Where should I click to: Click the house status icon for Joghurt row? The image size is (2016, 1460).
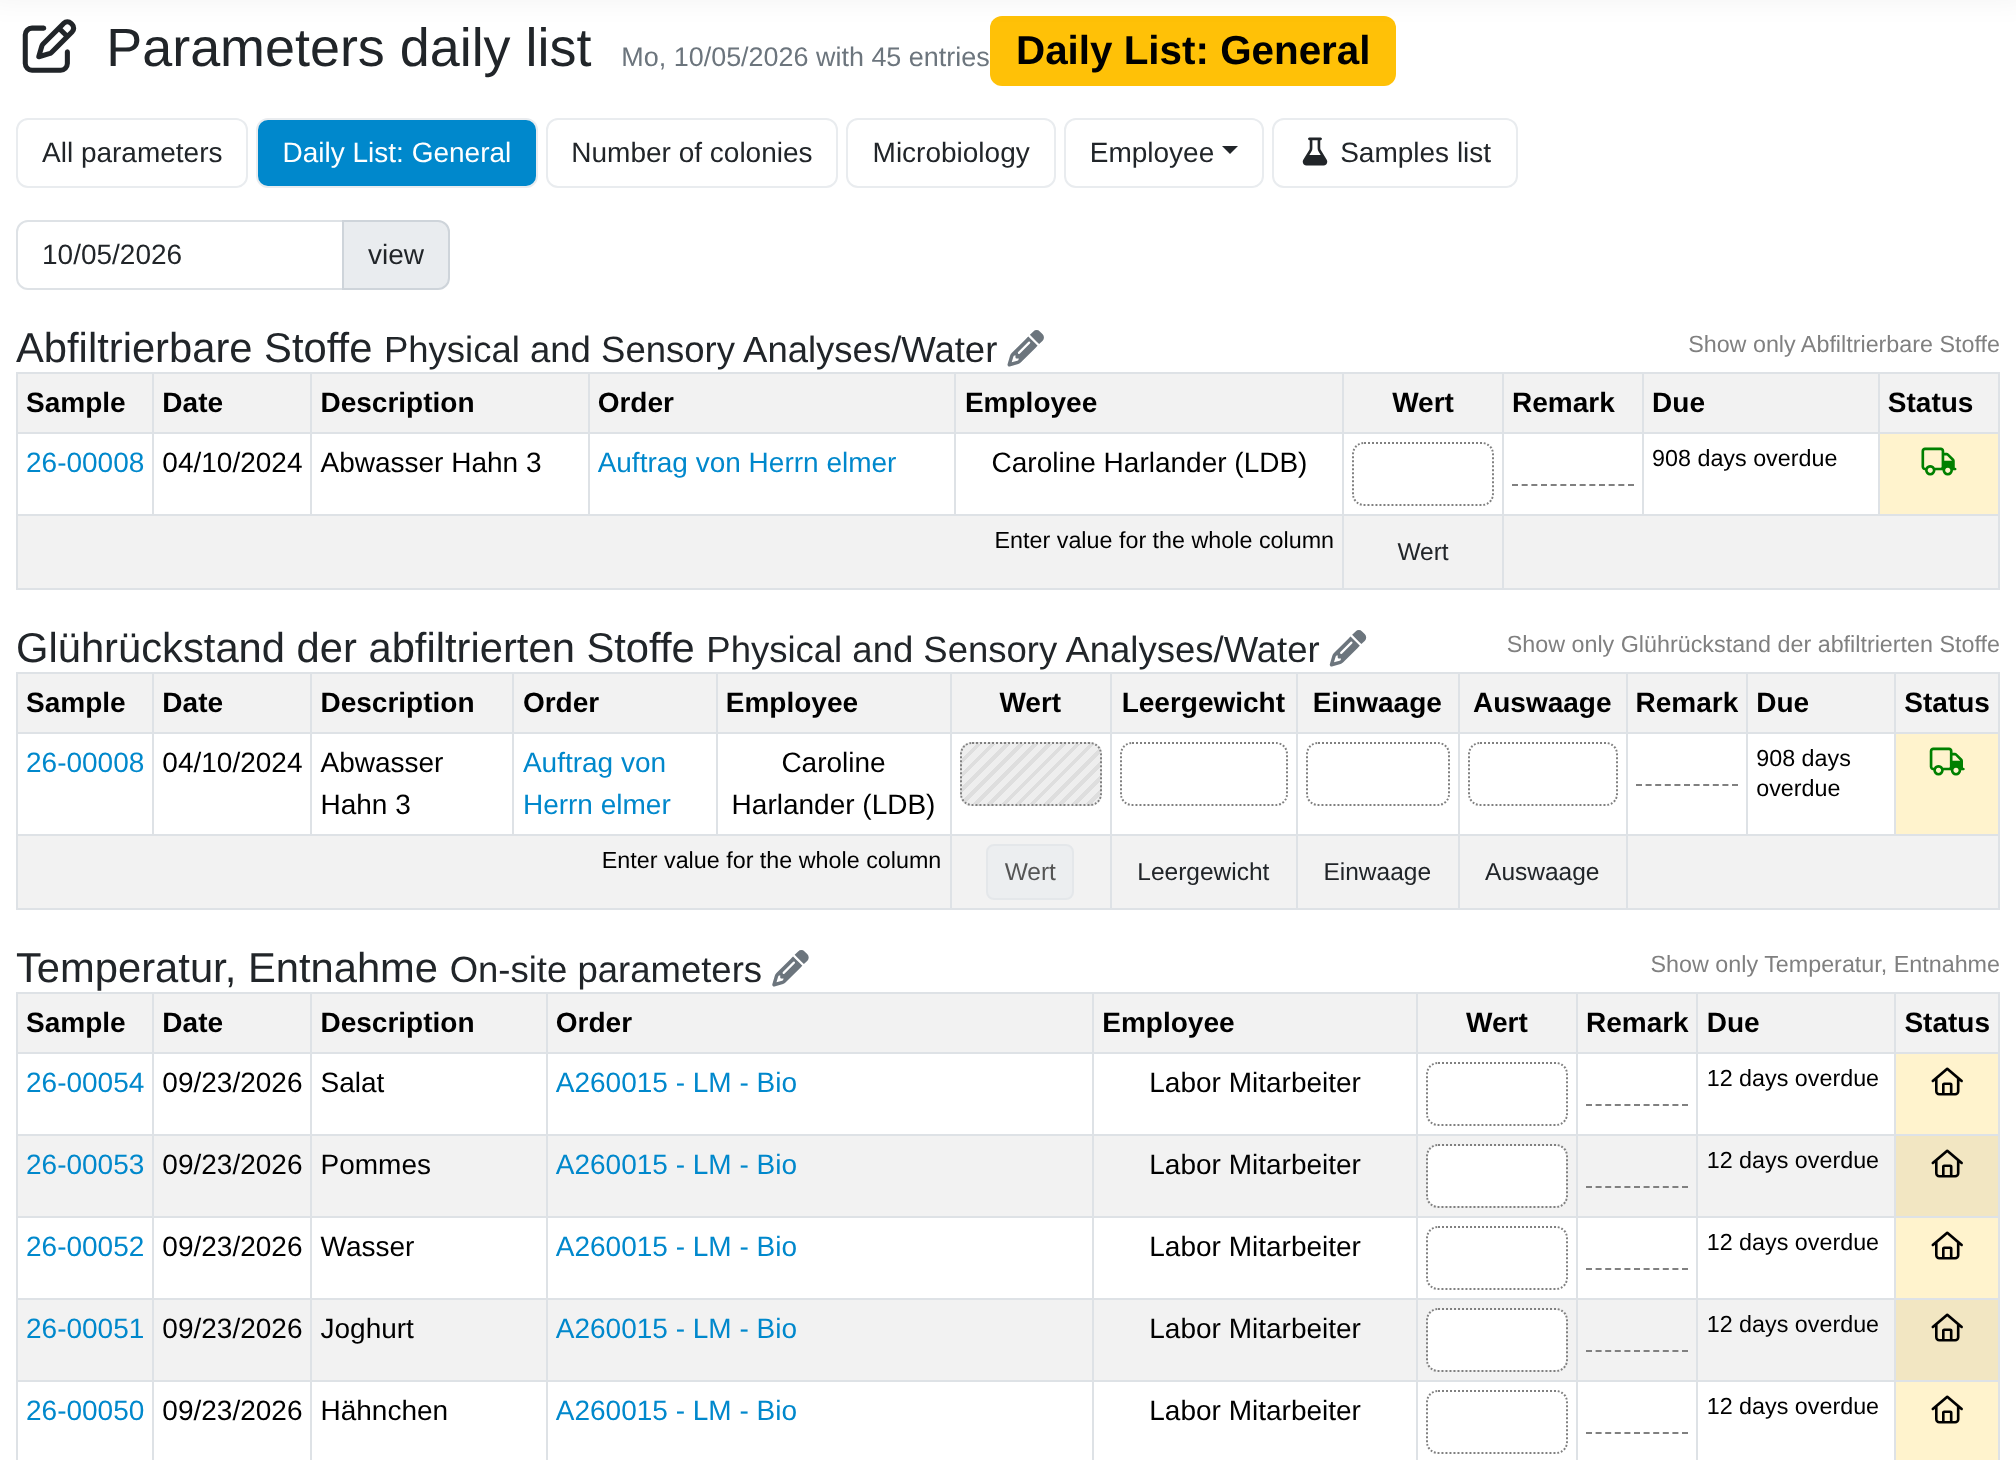pos(1946,1328)
